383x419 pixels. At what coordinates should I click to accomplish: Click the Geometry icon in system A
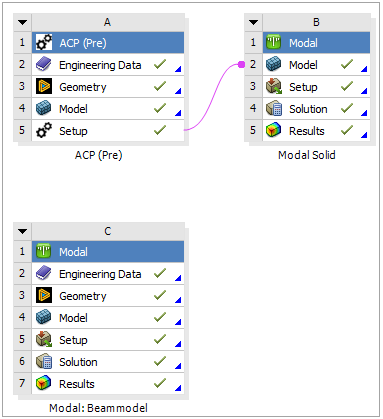click(x=44, y=86)
